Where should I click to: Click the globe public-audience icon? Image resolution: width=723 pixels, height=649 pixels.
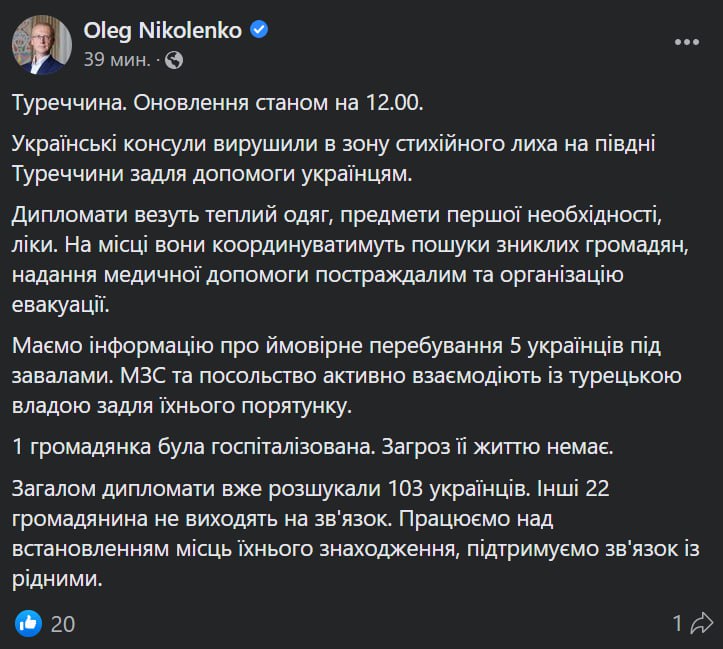click(x=174, y=60)
